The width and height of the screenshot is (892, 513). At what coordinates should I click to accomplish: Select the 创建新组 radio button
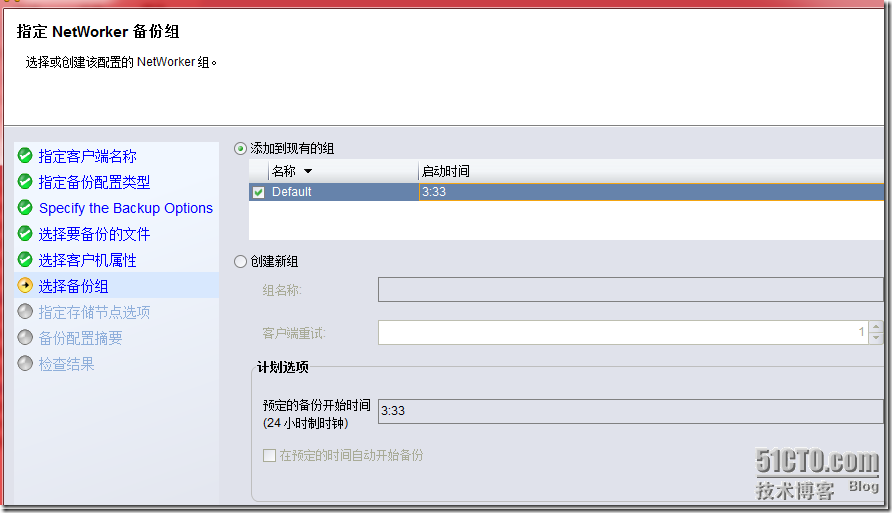(x=240, y=262)
